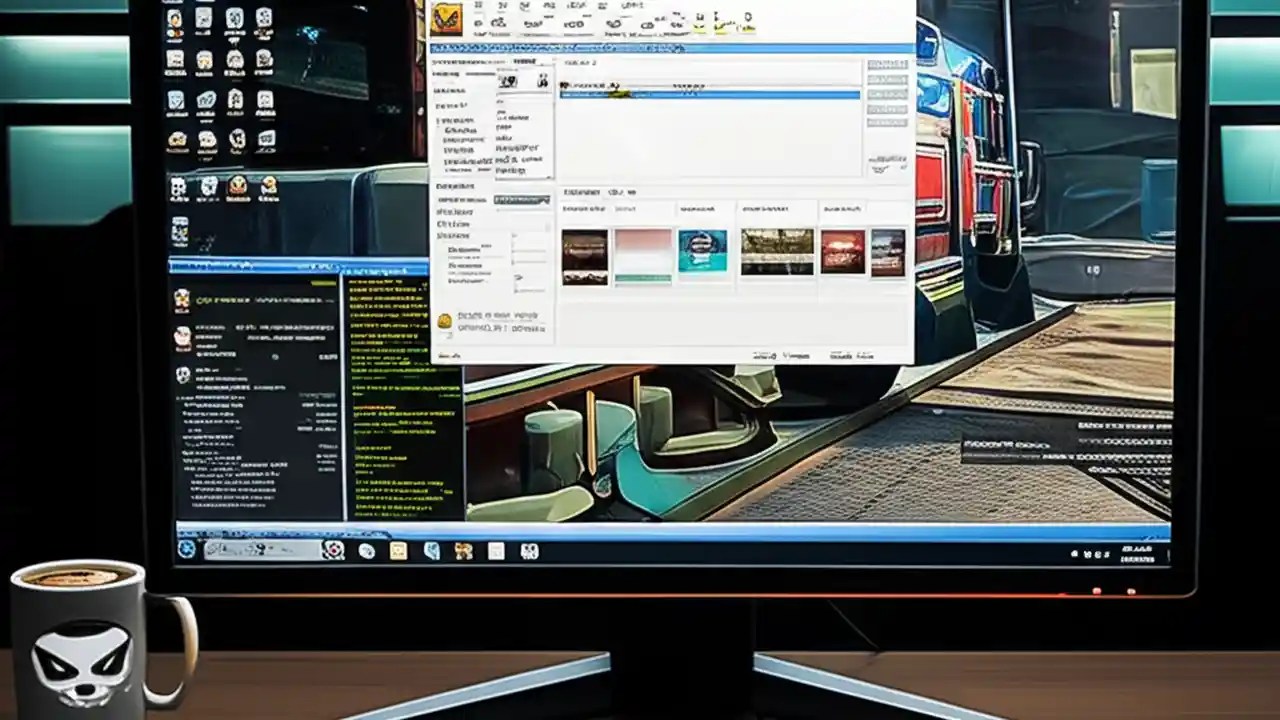The height and width of the screenshot is (720, 1280).
Task: Select the butterfly application icon in the toolbar
Action: [448, 19]
